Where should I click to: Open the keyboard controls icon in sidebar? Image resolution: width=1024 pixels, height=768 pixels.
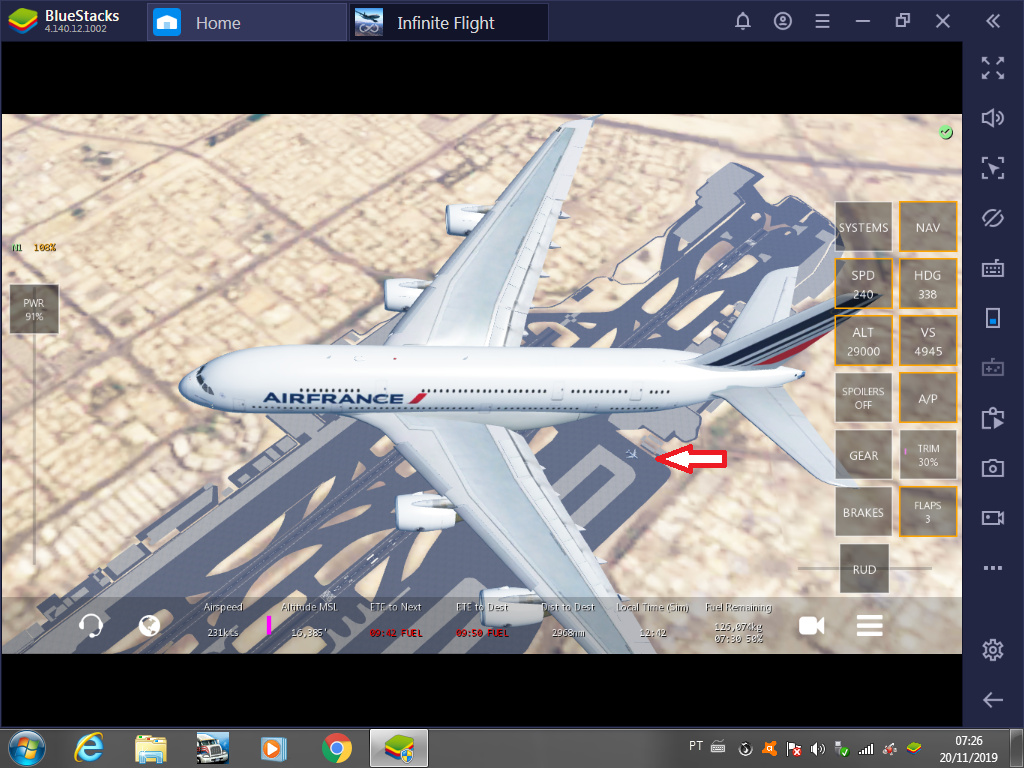(x=993, y=268)
